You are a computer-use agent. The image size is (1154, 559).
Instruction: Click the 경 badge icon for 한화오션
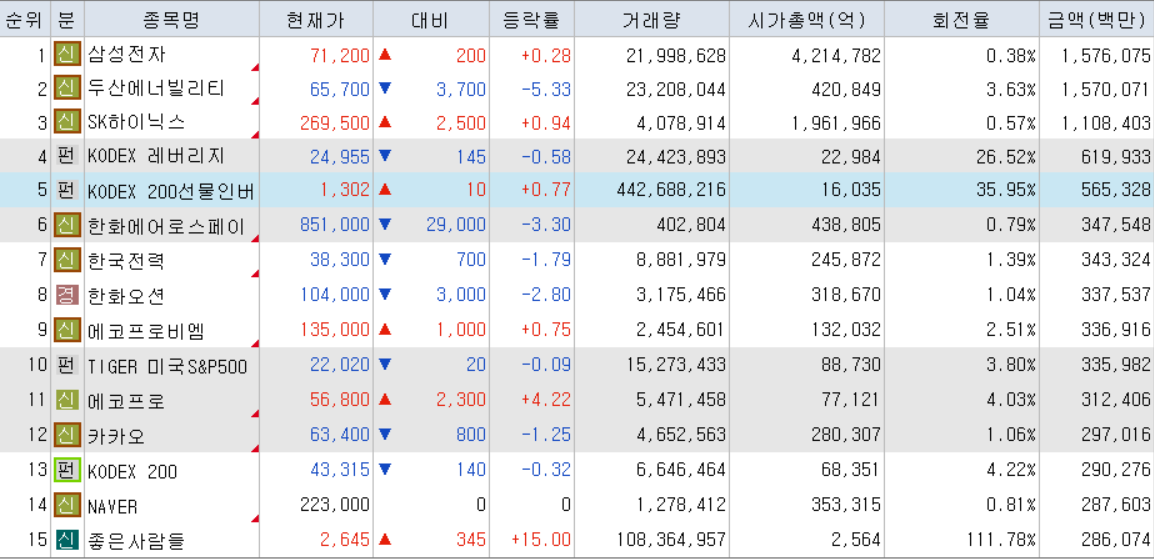(67, 295)
